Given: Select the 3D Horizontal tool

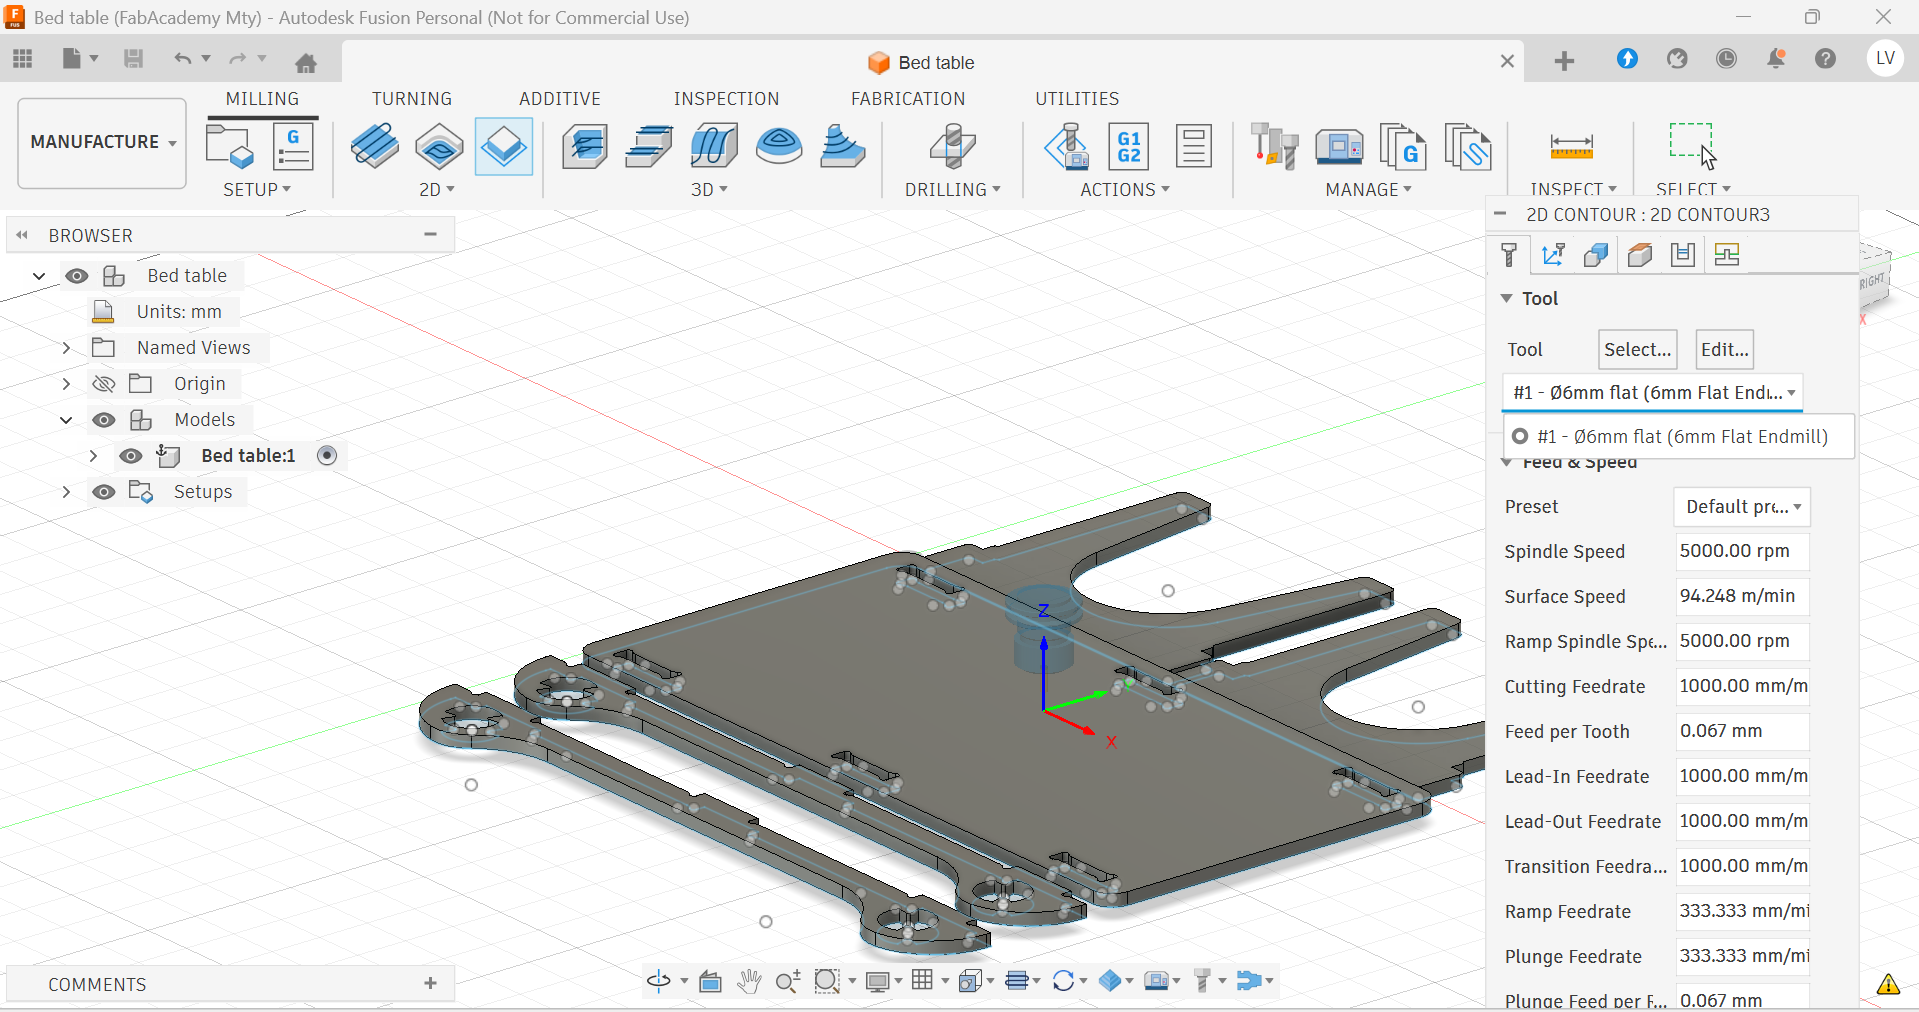Looking at the screenshot, I should [843, 146].
